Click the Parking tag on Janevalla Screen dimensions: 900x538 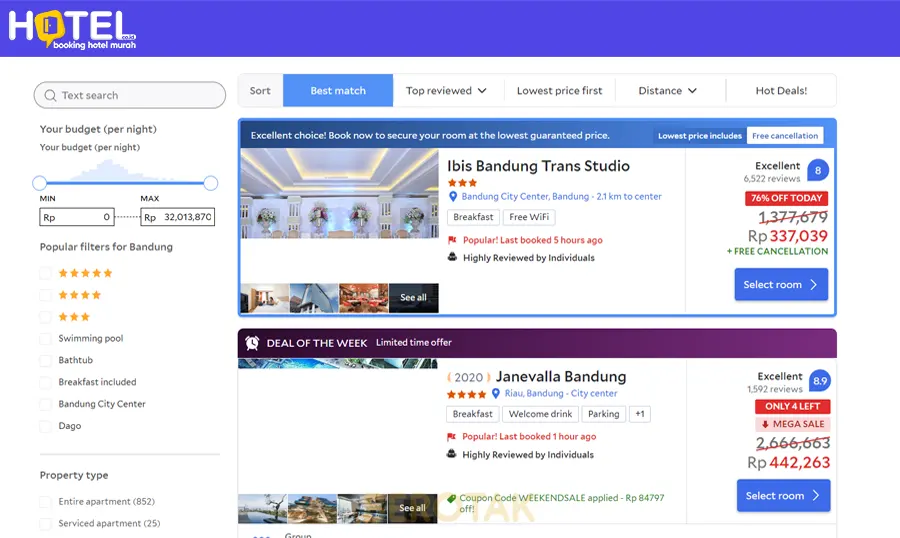point(603,414)
